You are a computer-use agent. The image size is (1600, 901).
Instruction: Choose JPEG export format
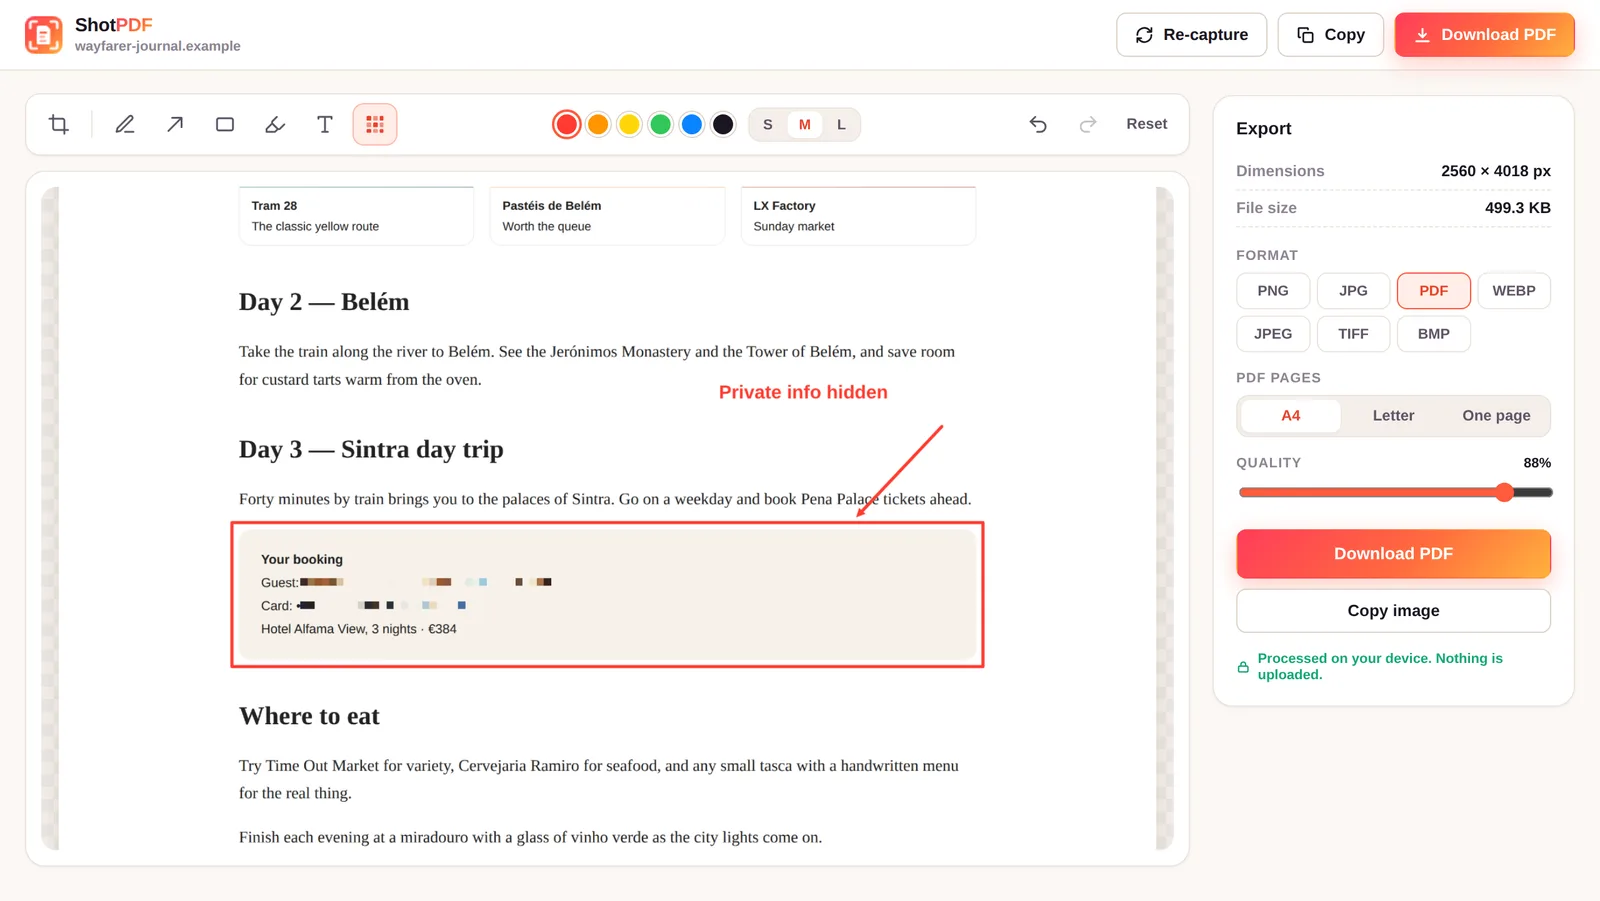tap(1273, 334)
